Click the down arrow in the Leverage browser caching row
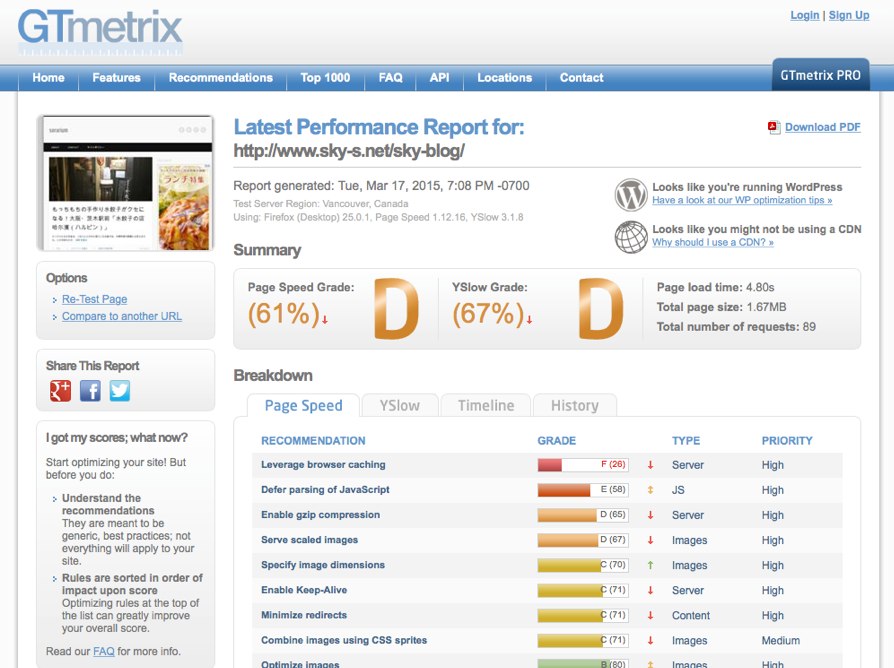 (x=650, y=465)
